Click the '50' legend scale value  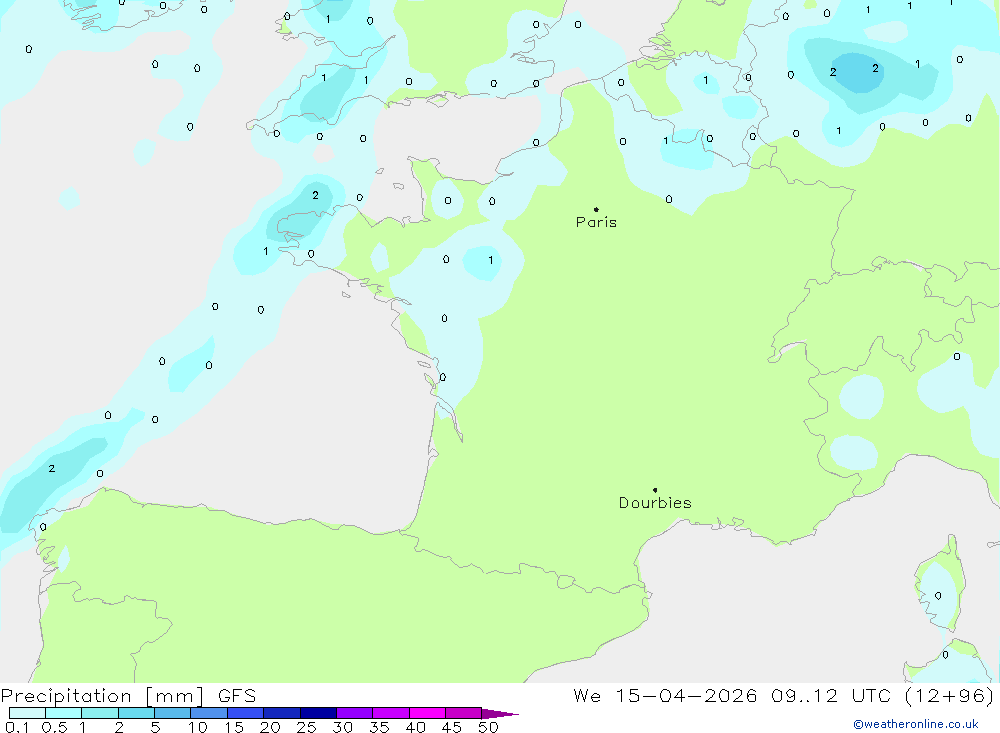489,727
